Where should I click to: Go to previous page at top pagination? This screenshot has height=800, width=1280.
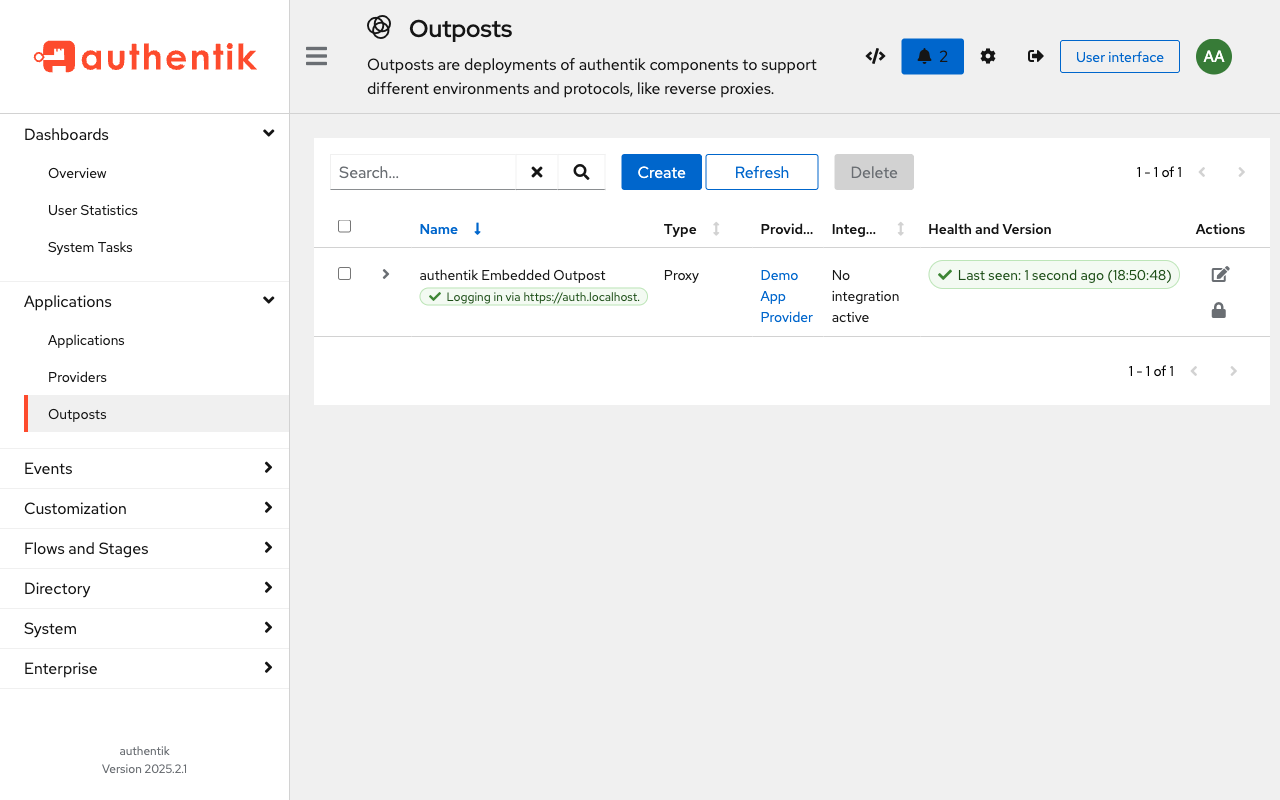(x=1202, y=172)
